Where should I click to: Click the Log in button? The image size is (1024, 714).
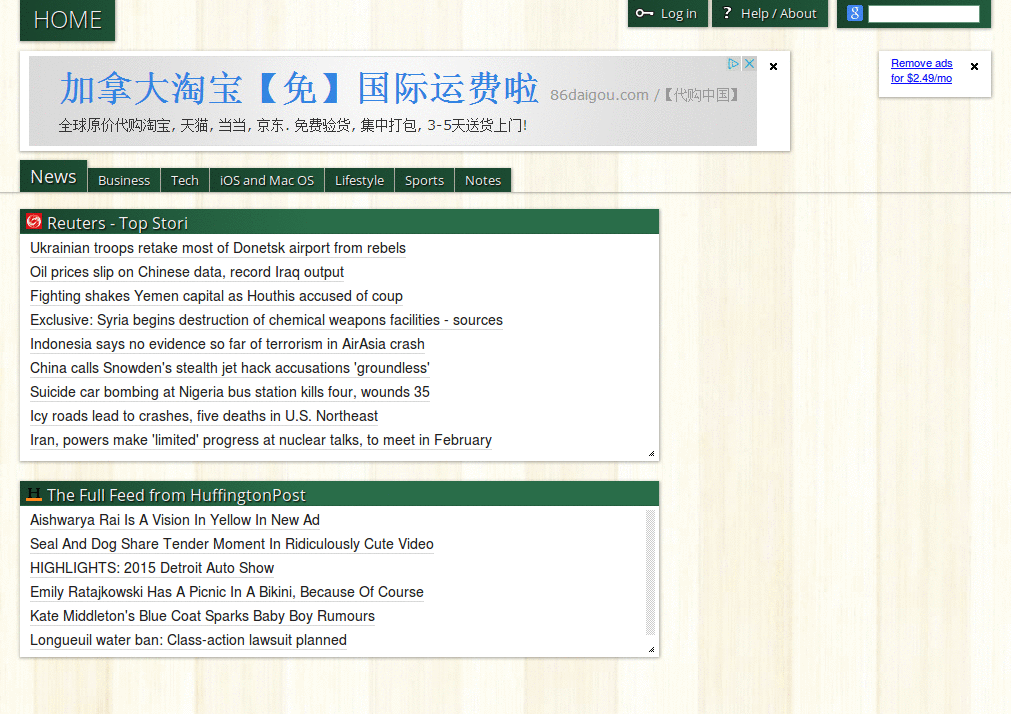[x=667, y=14]
